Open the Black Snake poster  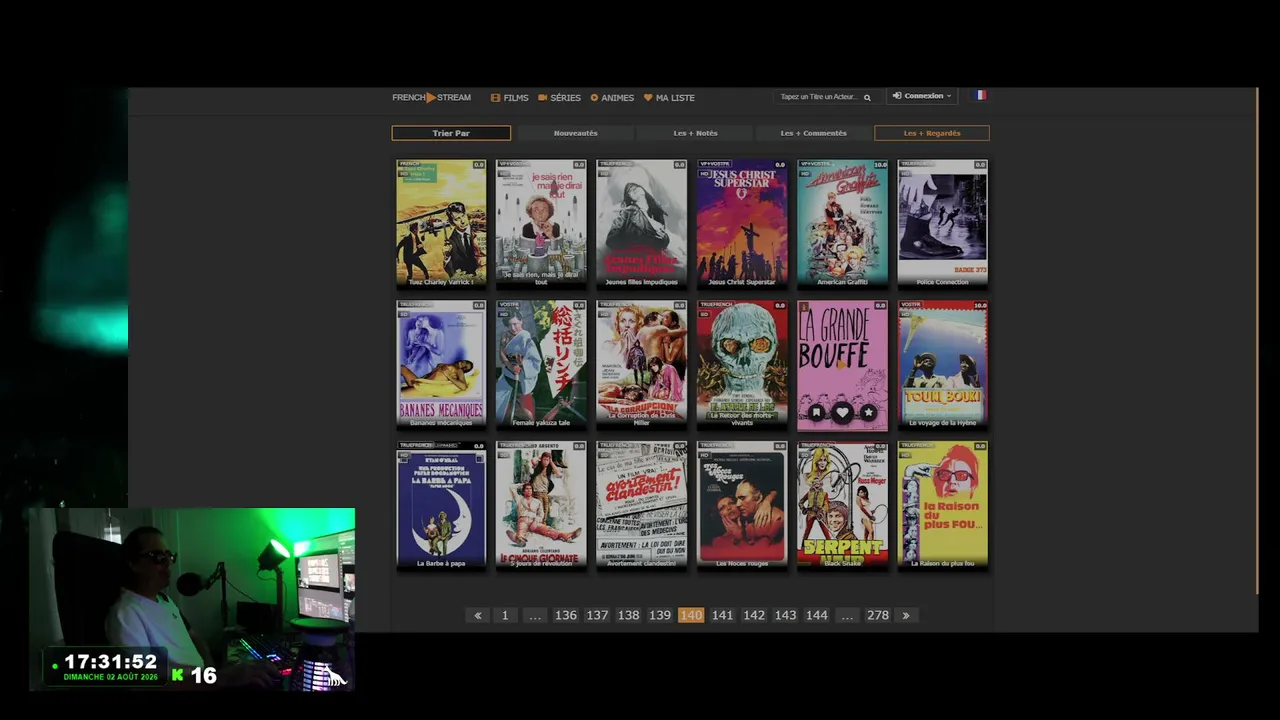tap(842, 505)
